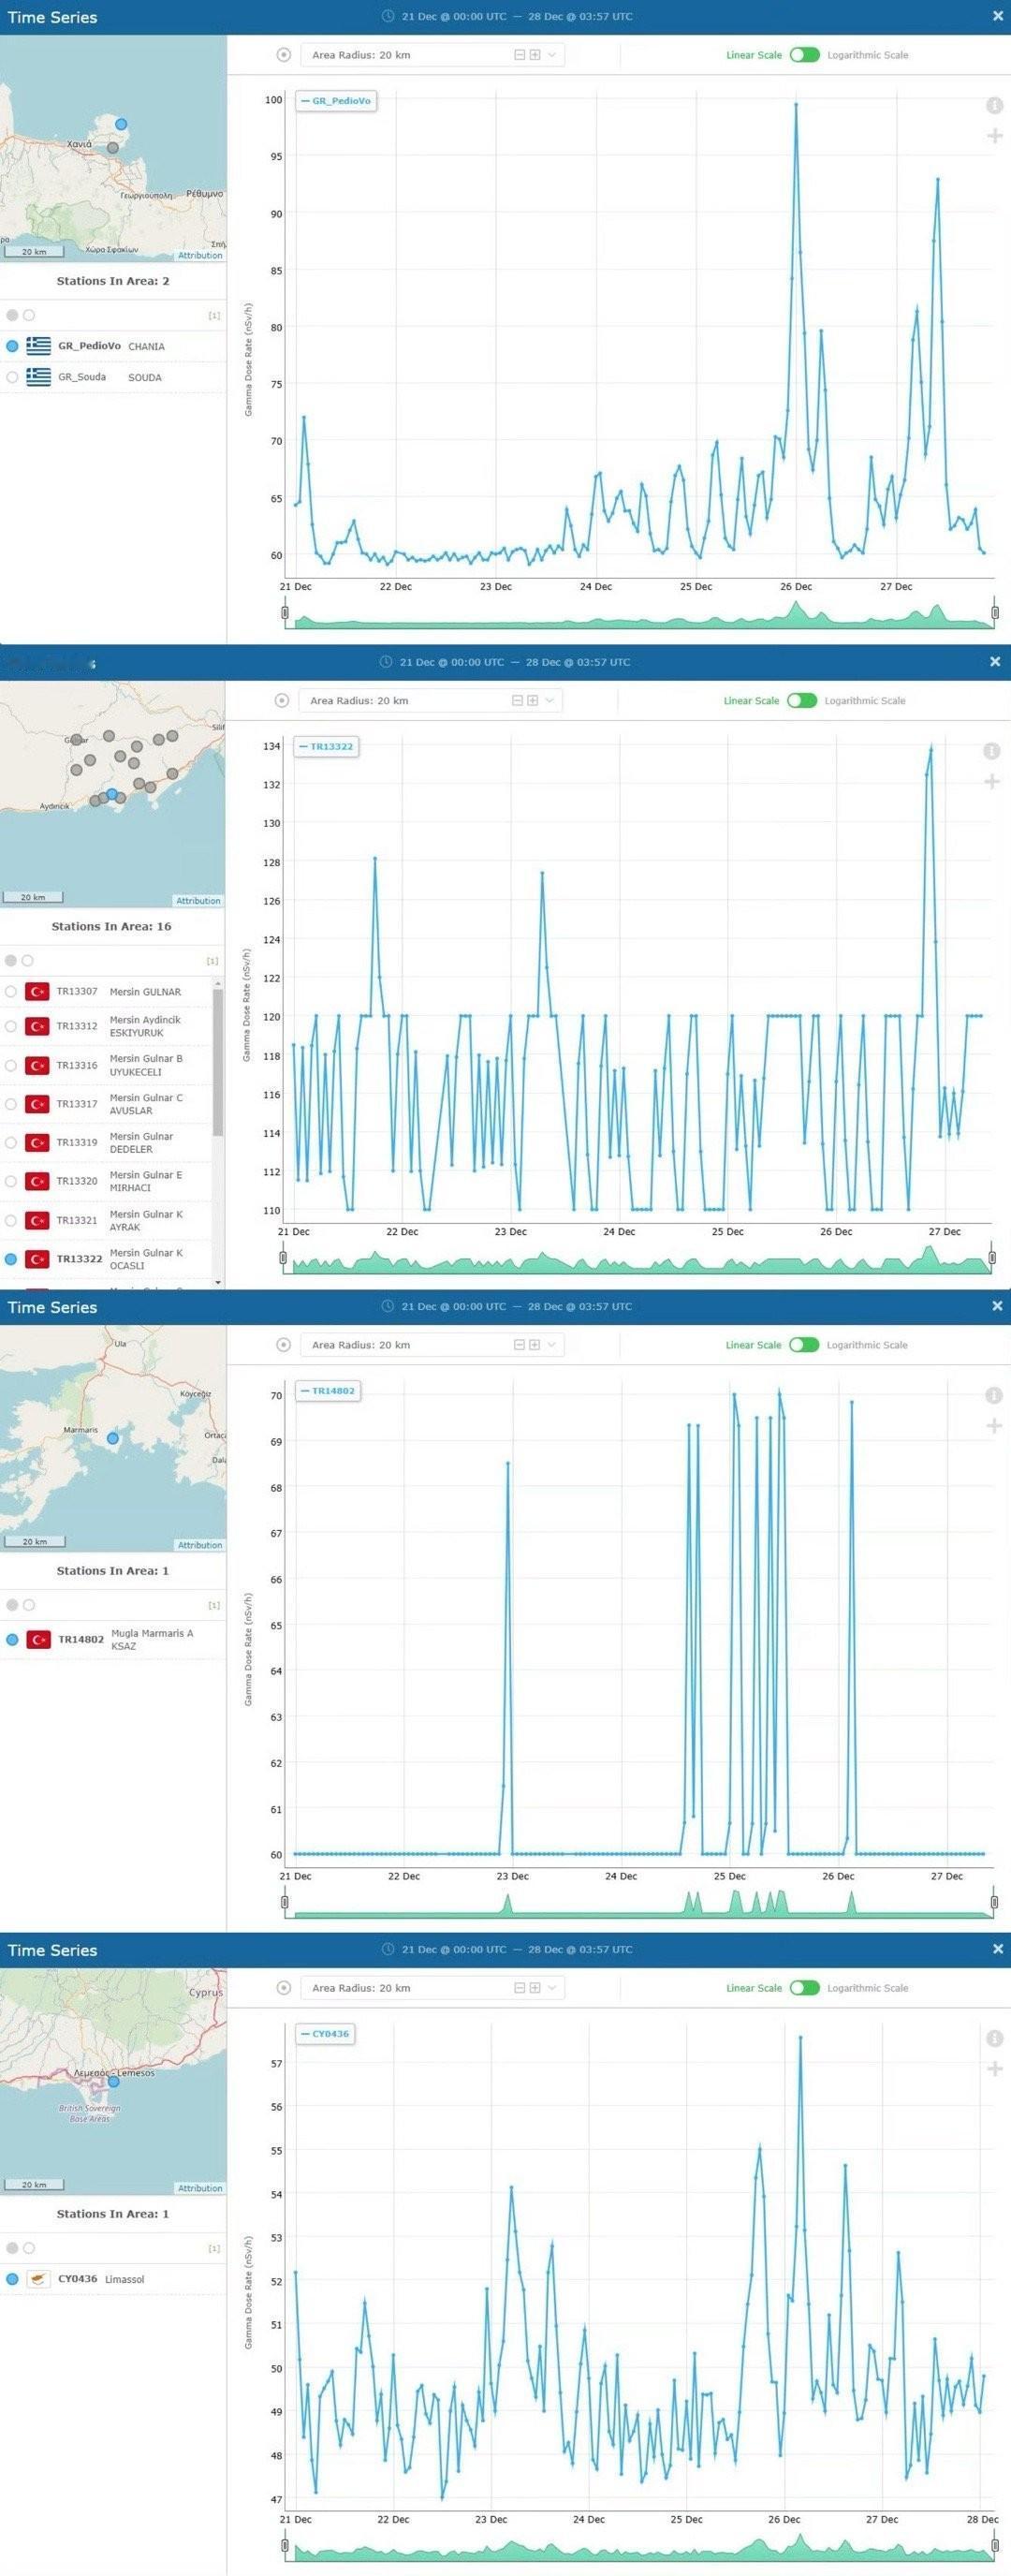Decrease area radius with minus icon in CY0436 panel

(x=520, y=1988)
